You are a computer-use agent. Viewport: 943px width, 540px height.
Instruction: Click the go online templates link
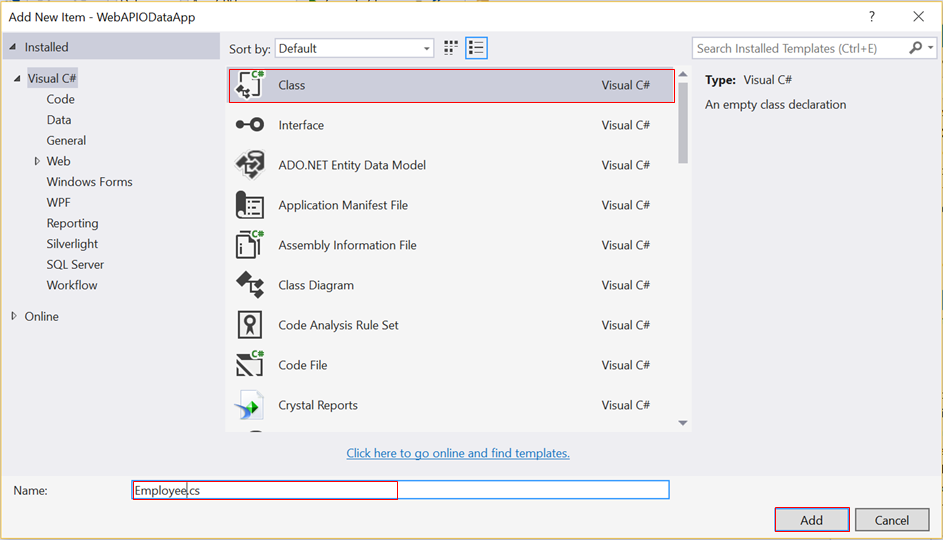458,453
